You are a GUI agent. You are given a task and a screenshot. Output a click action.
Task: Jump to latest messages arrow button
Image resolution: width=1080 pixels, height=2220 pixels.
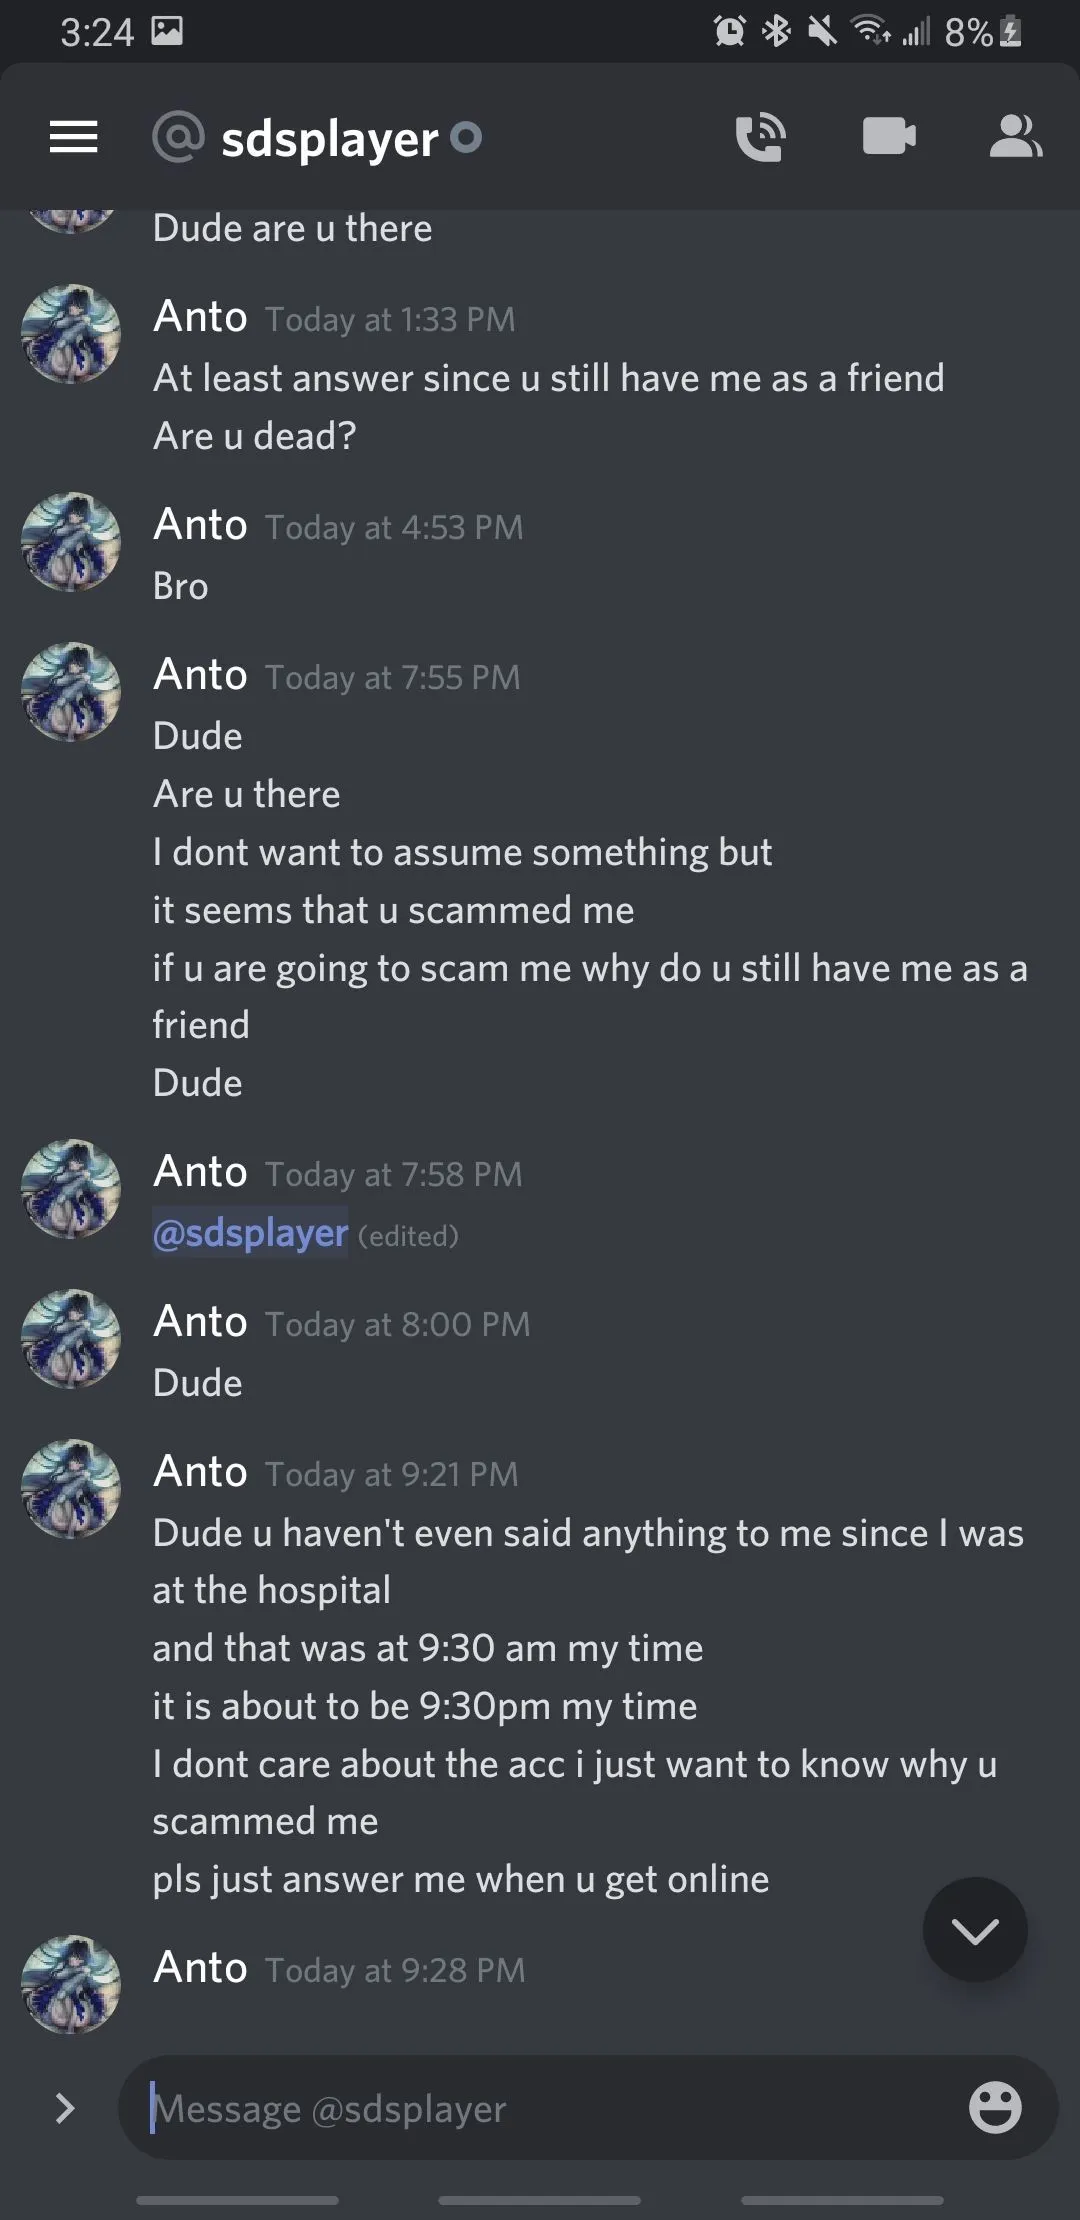[975, 1930]
